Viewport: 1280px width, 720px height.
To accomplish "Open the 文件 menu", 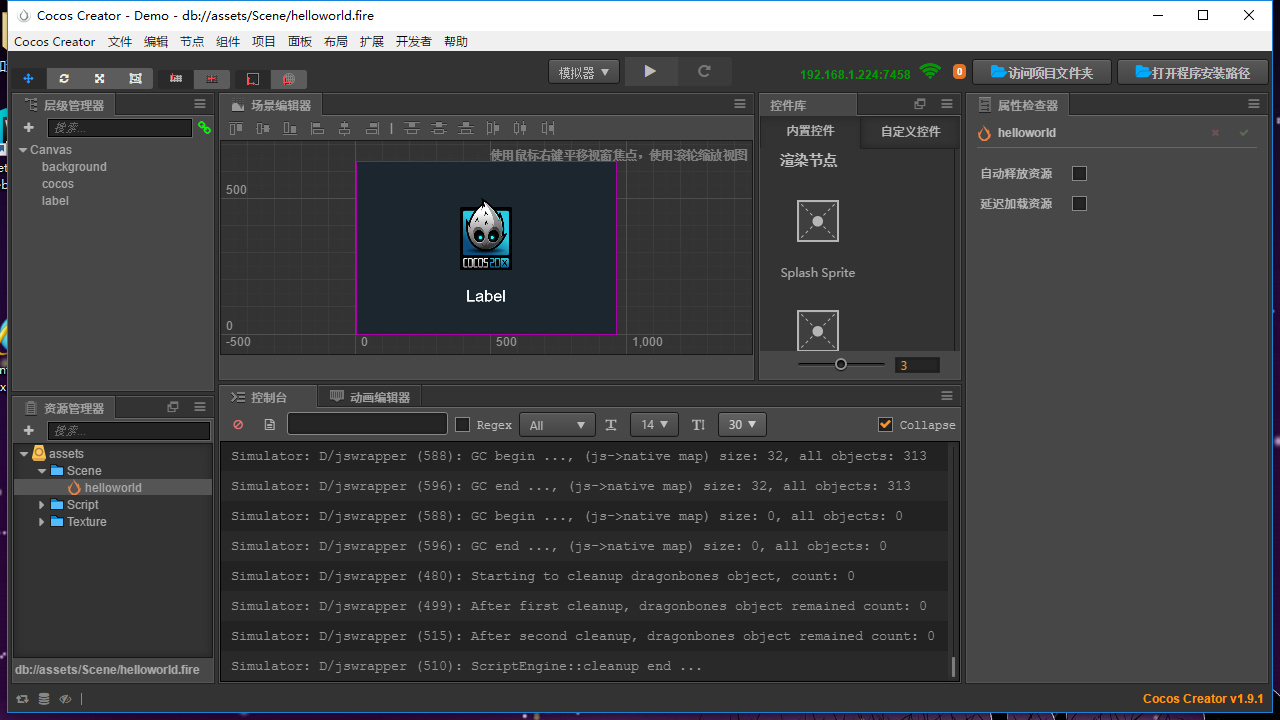I will point(120,42).
